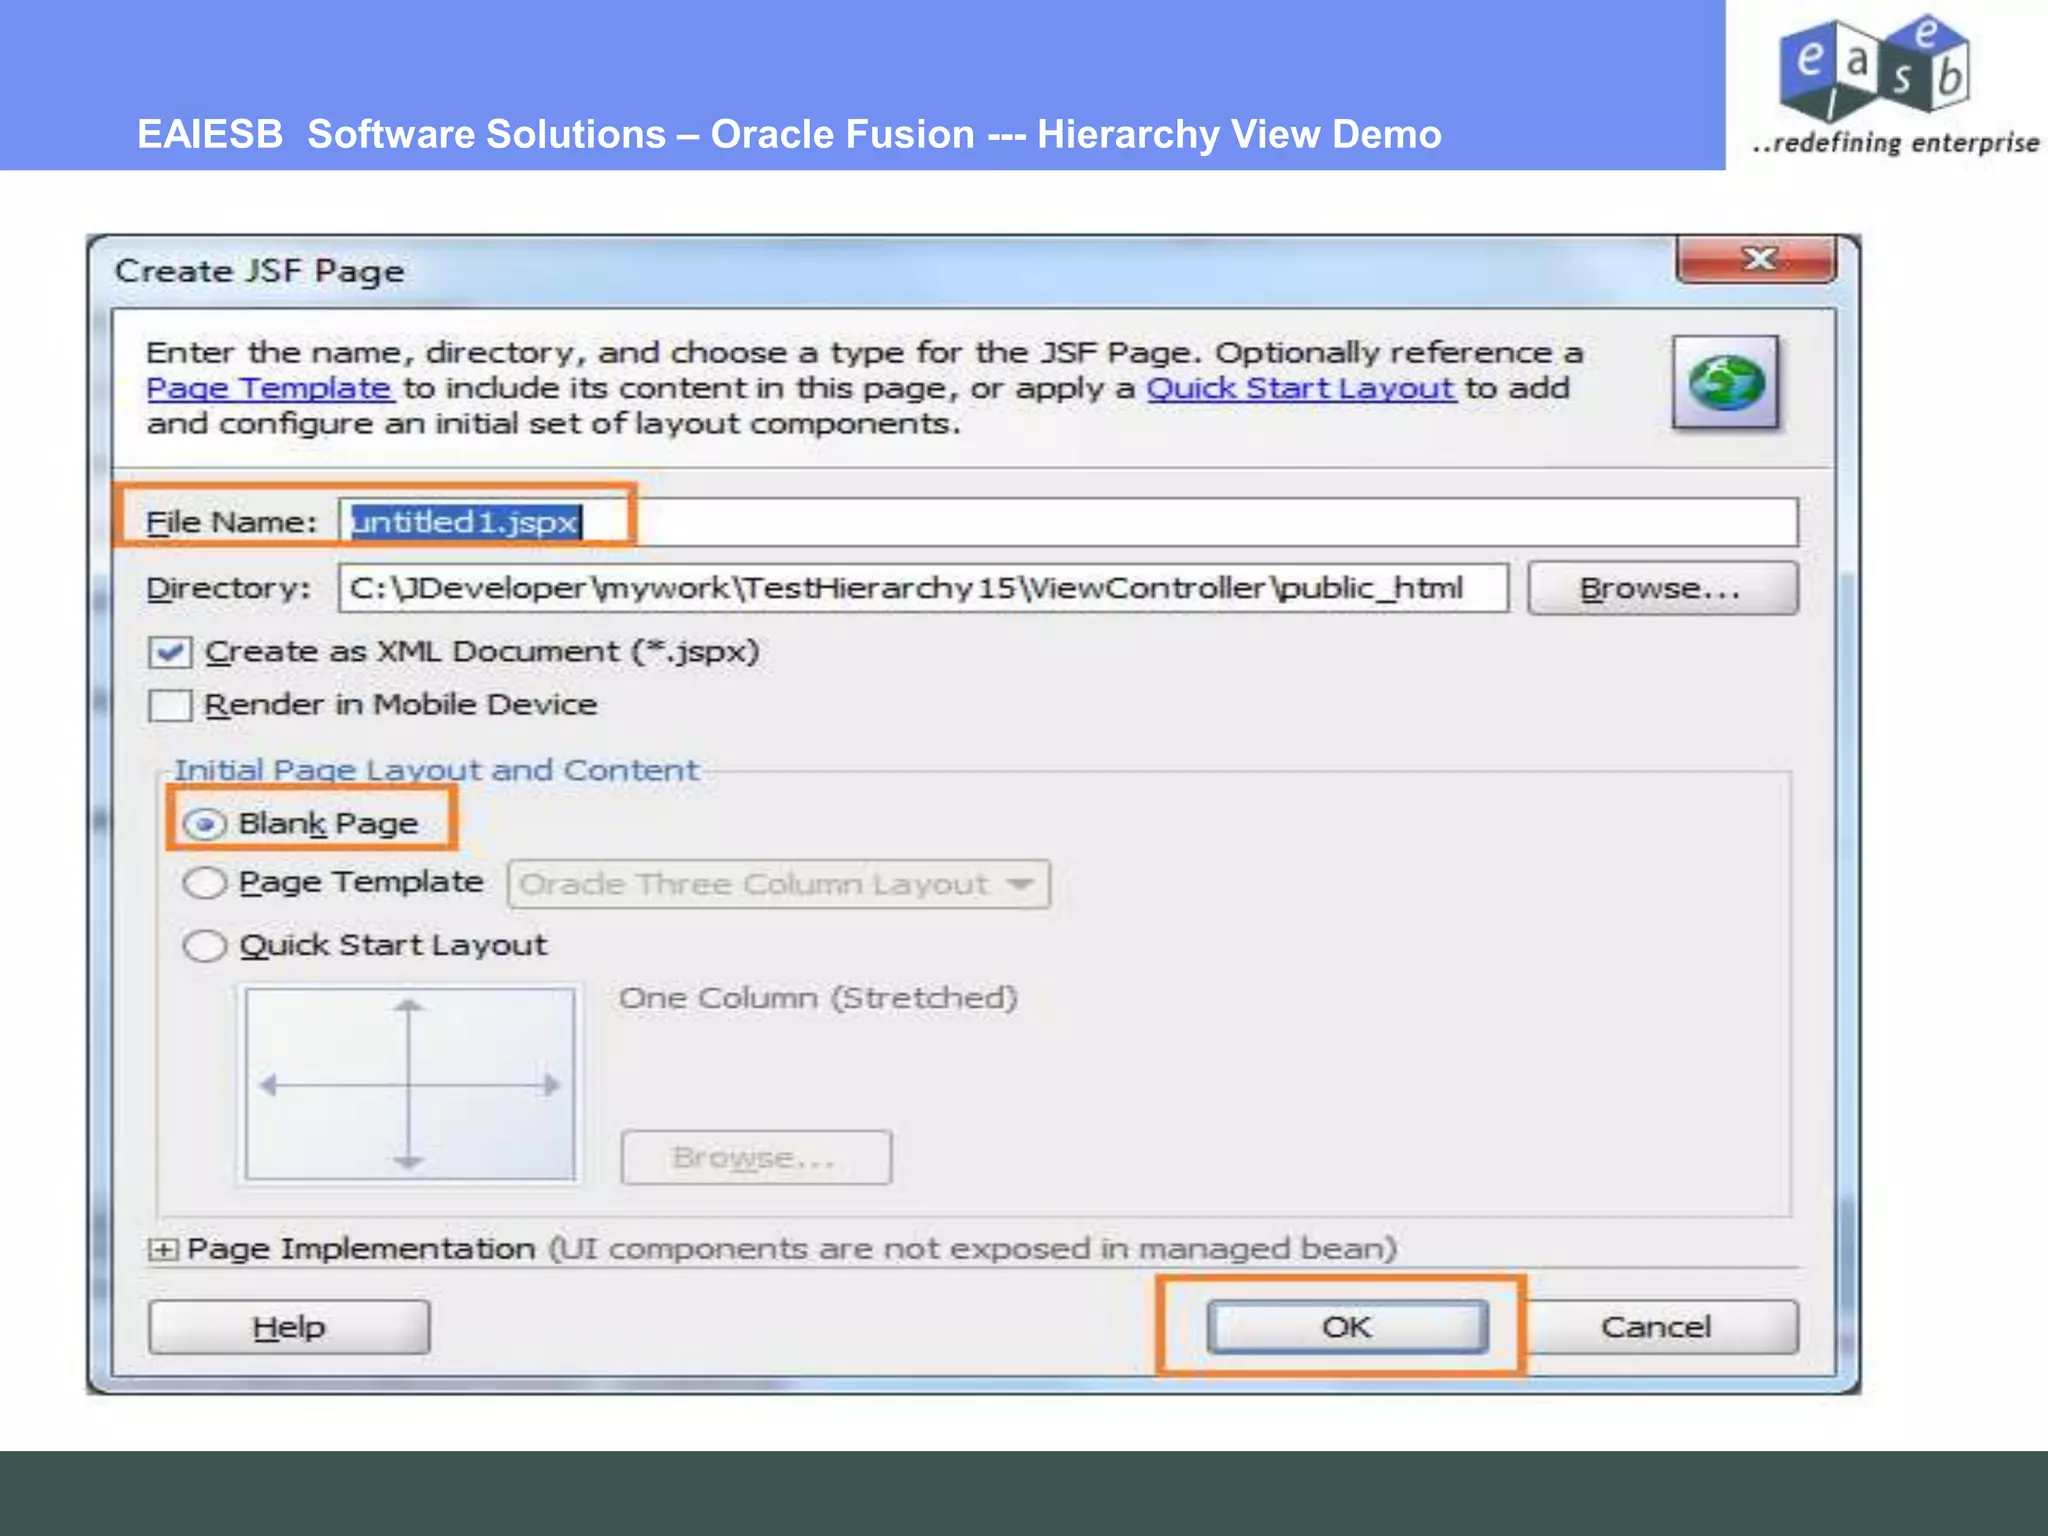Toggle Create as XML Document checkbox
This screenshot has height=1536, width=2048.
click(x=169, y=653)
